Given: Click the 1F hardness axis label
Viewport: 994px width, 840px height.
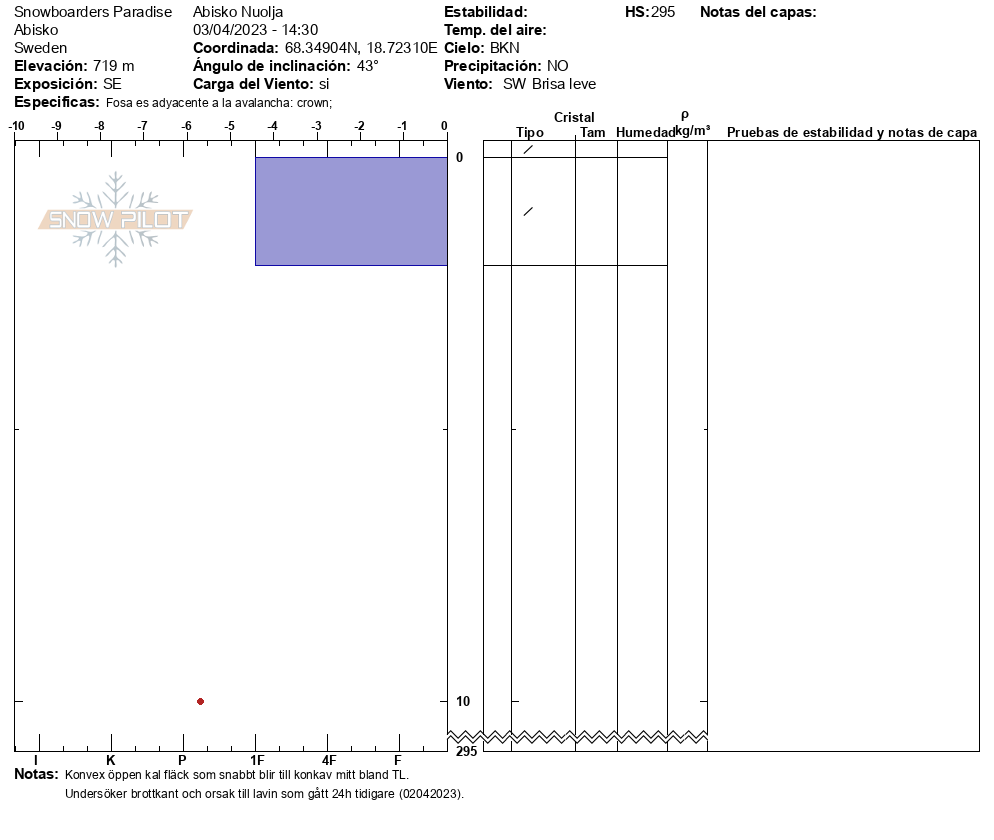Looking at the screenshot, I should [257, 760].
